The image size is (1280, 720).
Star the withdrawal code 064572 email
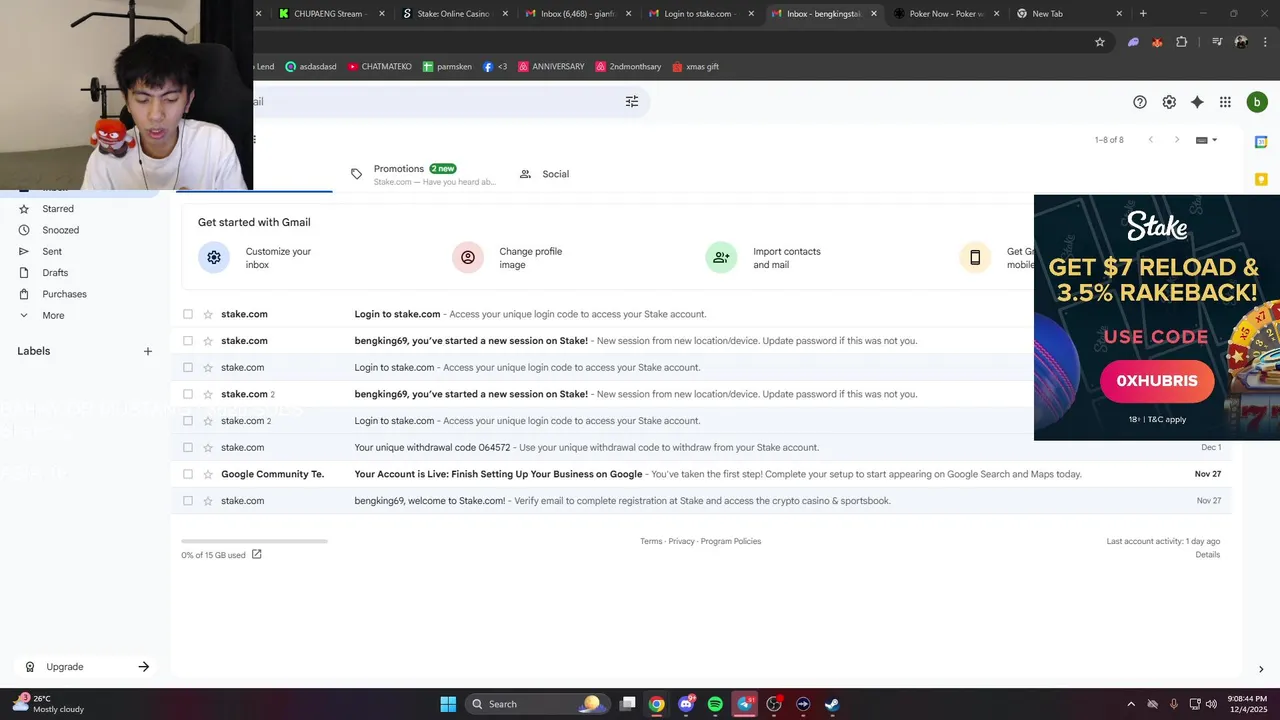[208, 447]
